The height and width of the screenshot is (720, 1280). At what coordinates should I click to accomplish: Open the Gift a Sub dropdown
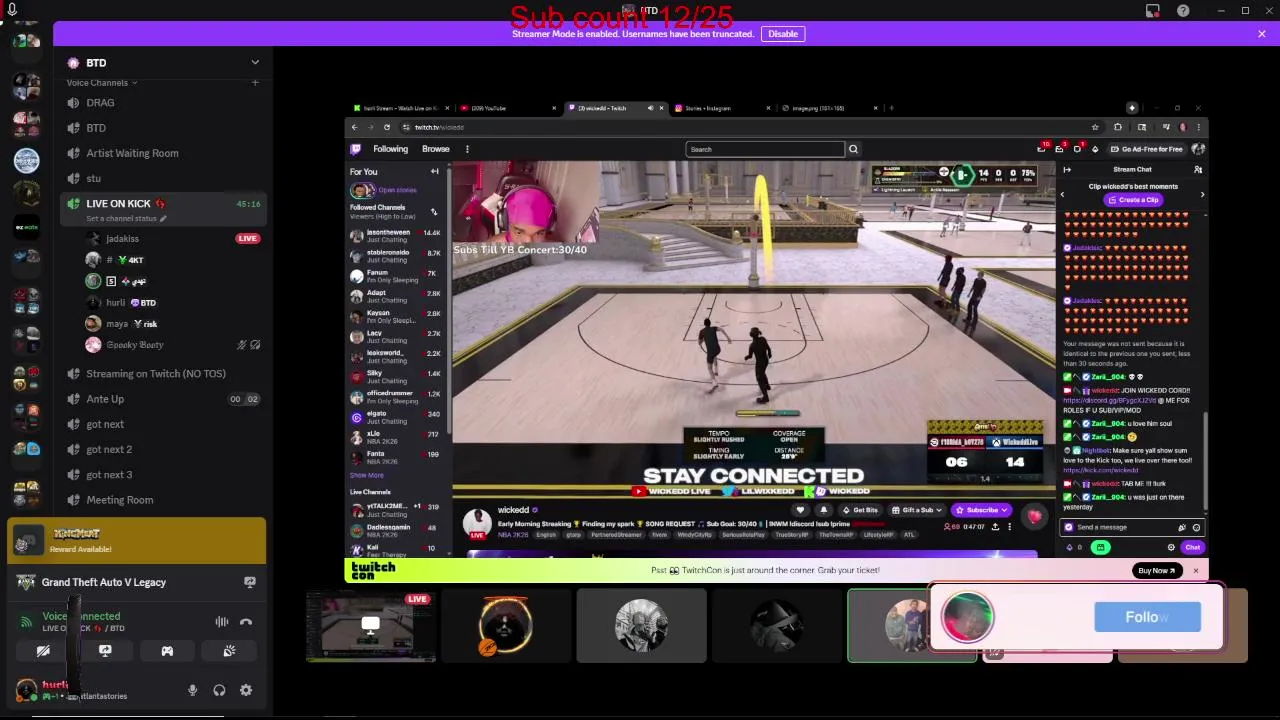917,510
